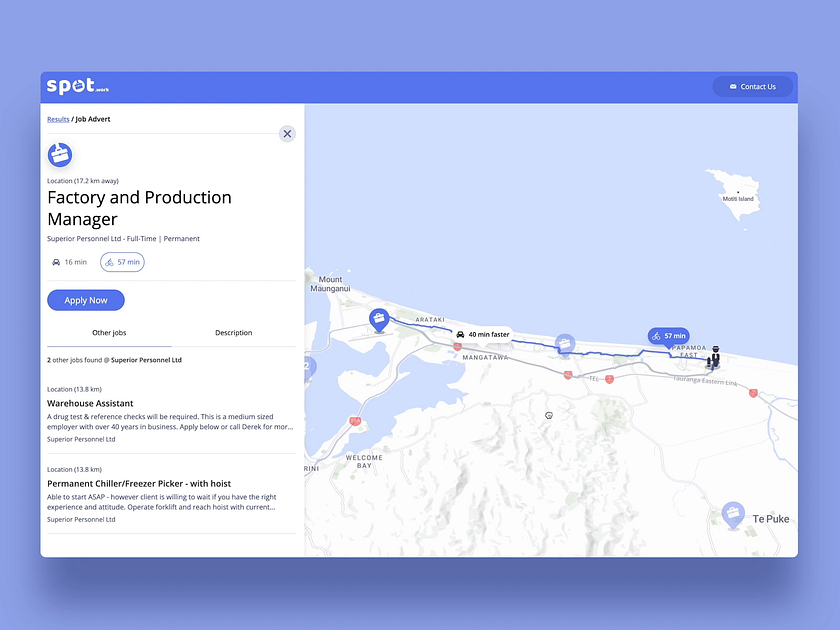Select the bicycle icon in the 57 min pill

(x=110, y=261)
